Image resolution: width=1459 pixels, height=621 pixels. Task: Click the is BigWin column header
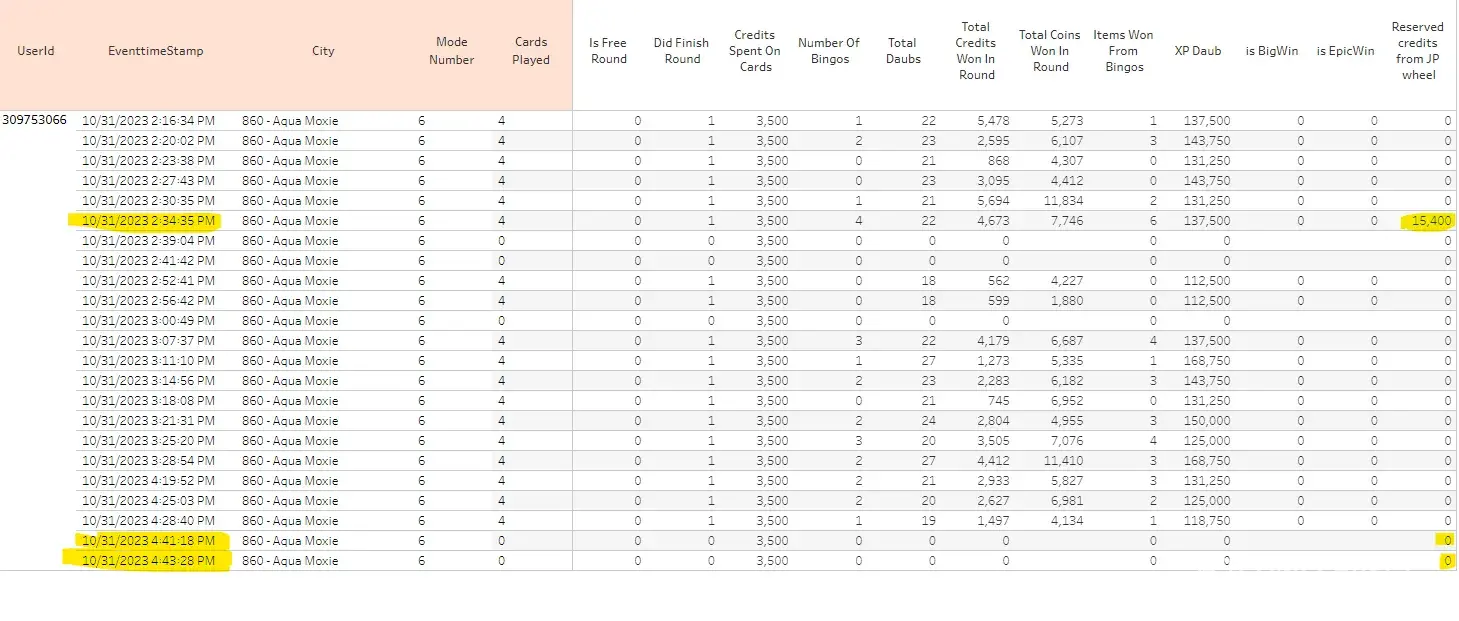coord(1271,51)
